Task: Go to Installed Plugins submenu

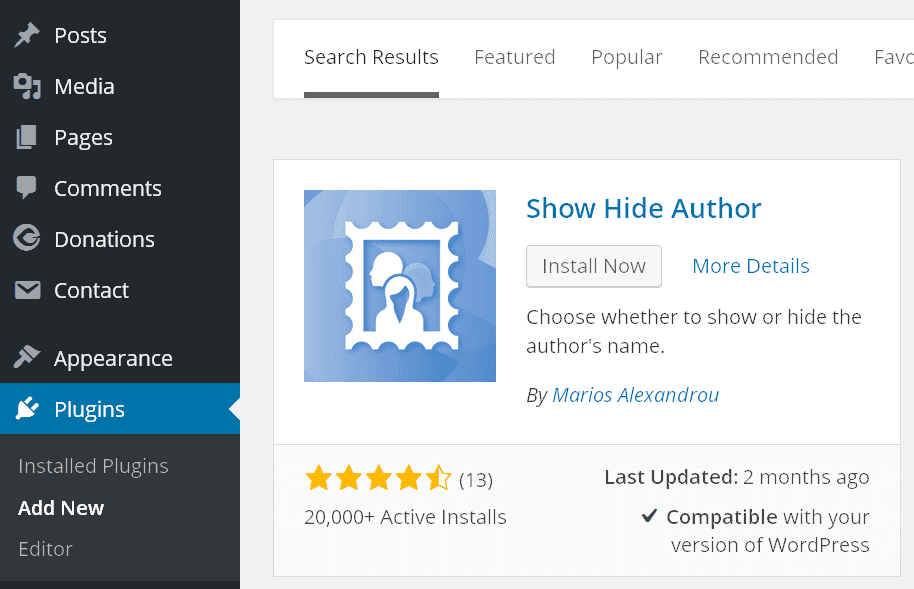Action: [93, 466]
